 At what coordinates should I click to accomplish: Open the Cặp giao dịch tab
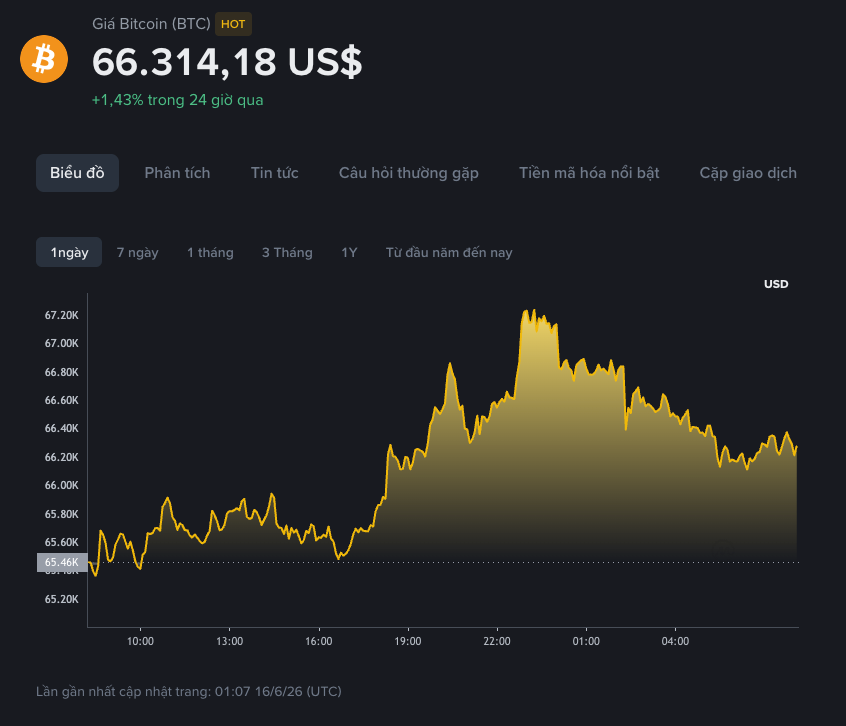click(748, 173)
